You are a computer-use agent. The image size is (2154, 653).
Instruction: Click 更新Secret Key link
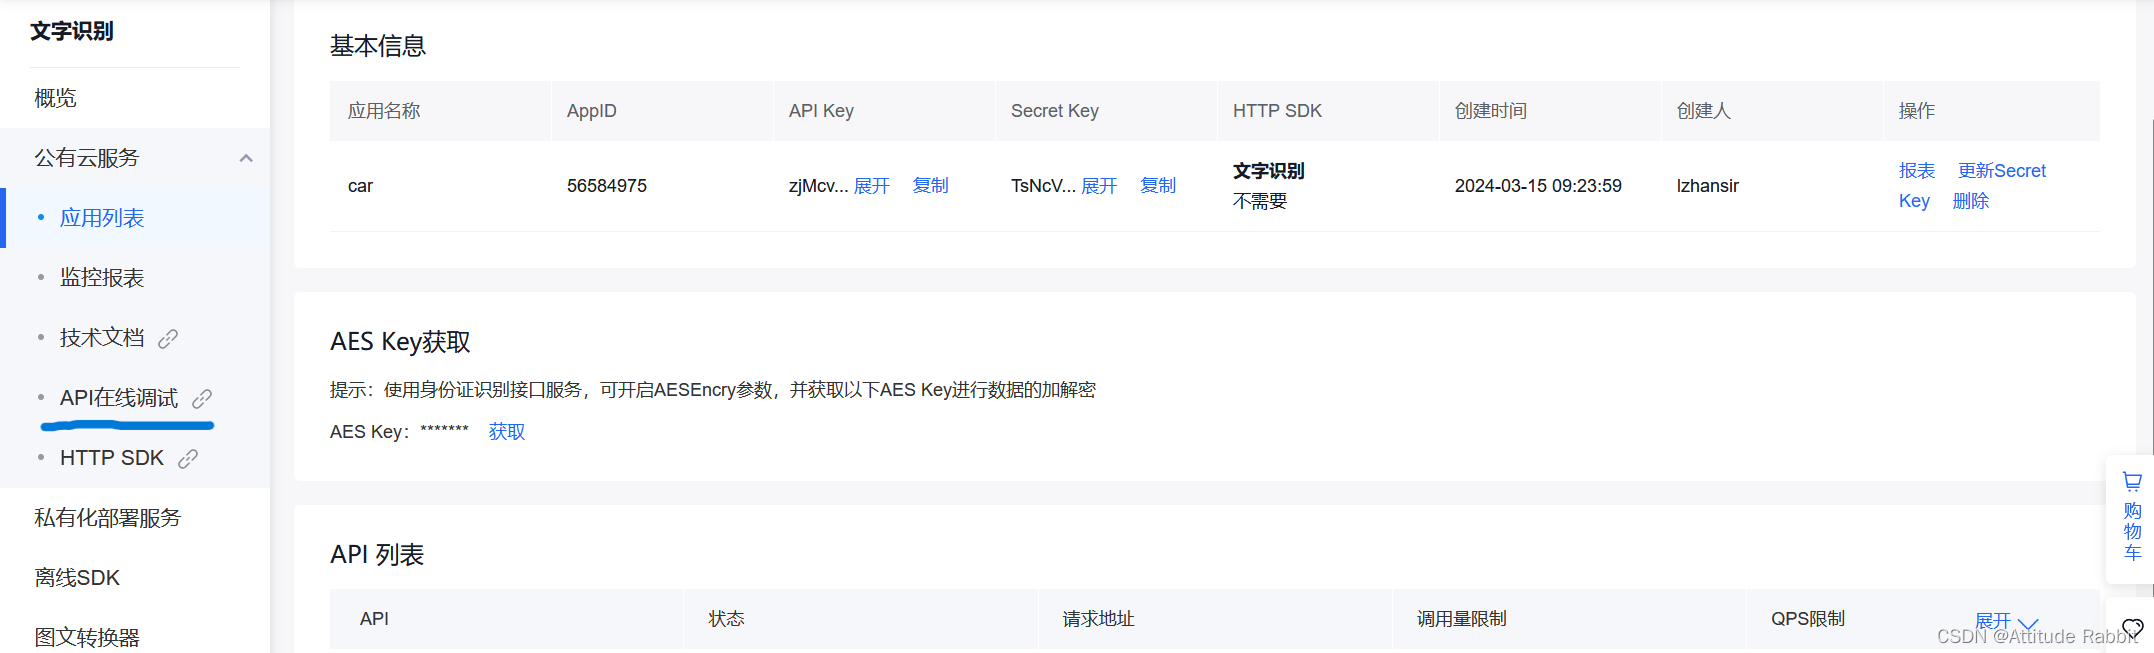pos(2001,171)
